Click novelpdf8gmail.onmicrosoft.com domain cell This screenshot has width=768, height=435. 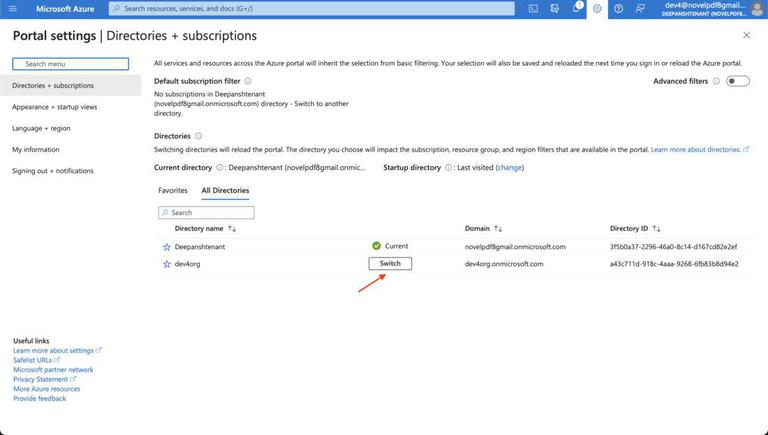(515, 247)
